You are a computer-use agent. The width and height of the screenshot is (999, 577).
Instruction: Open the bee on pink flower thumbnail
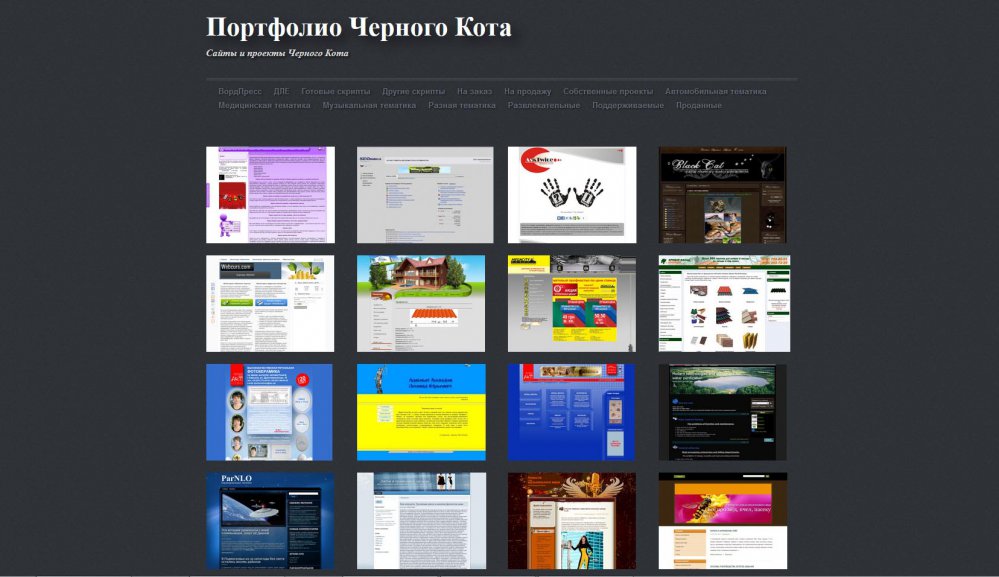point(723,521)
